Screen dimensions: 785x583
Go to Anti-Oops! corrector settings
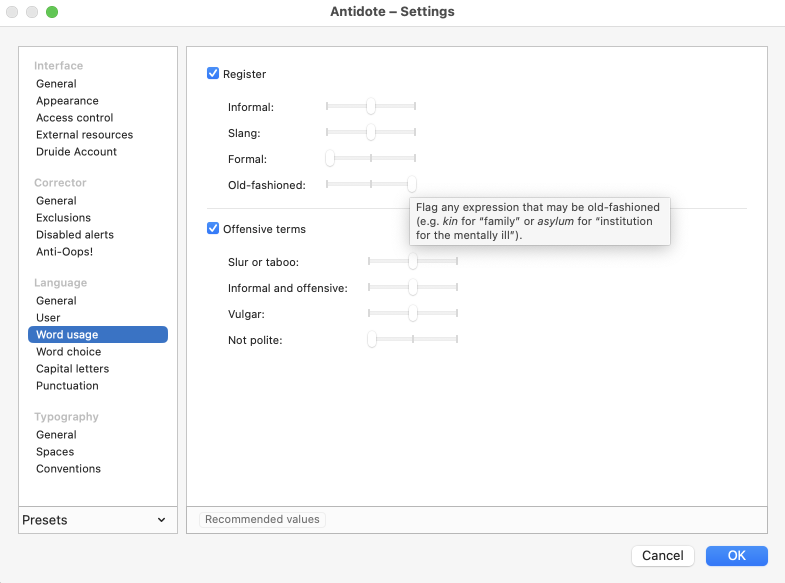coord(64,252)
